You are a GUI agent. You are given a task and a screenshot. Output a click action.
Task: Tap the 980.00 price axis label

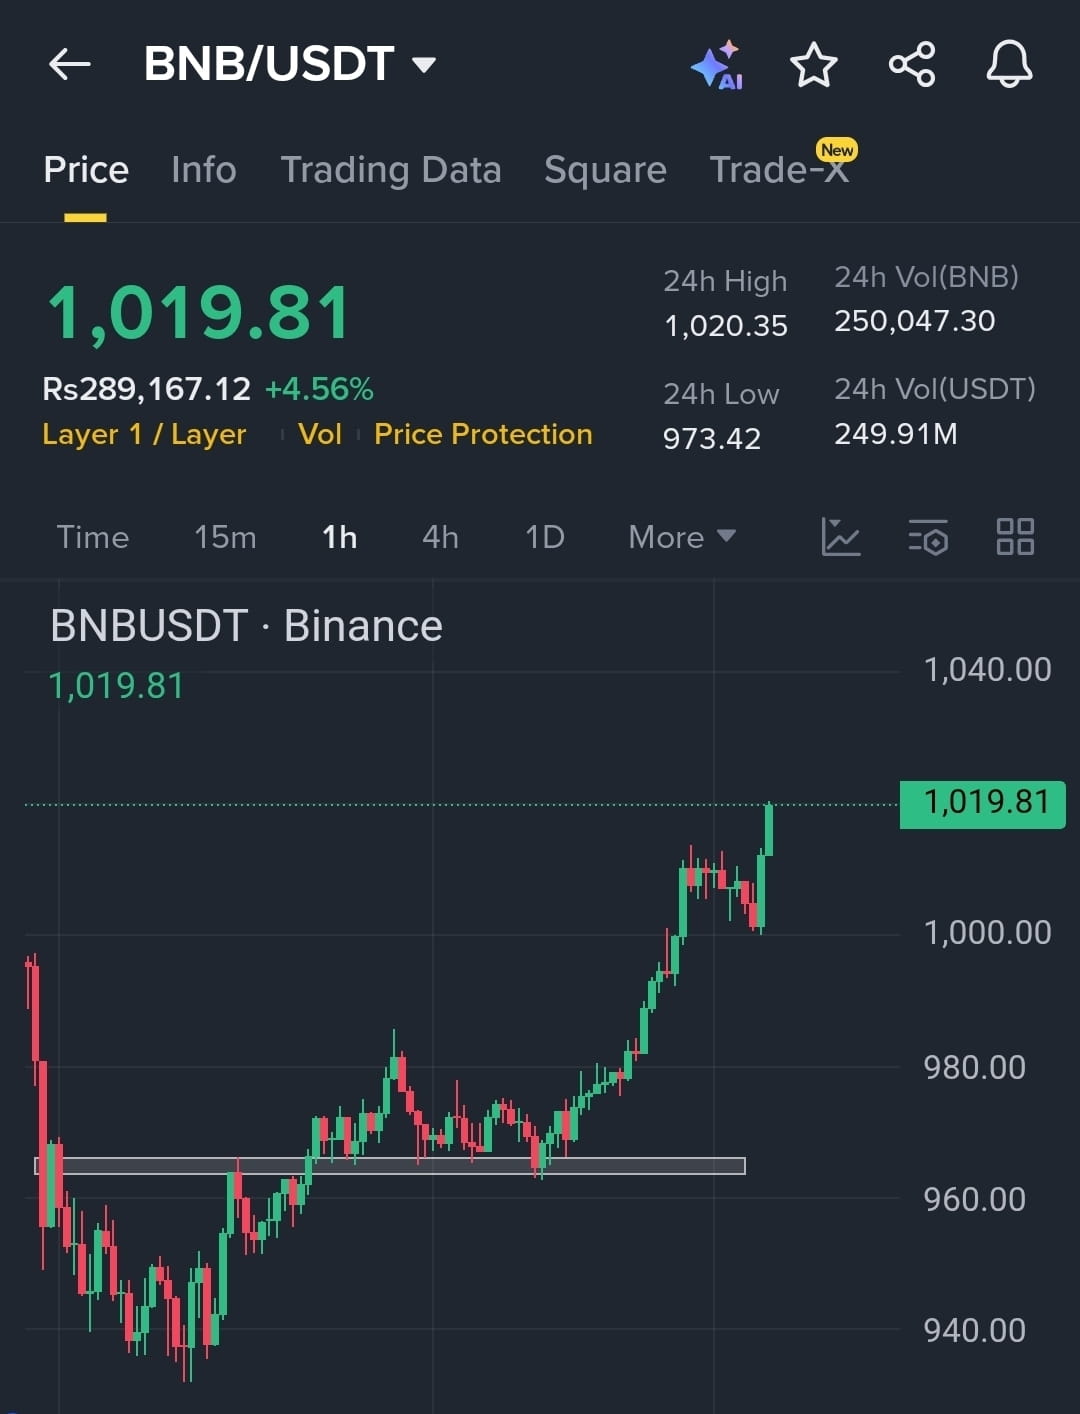(975, 1068)
